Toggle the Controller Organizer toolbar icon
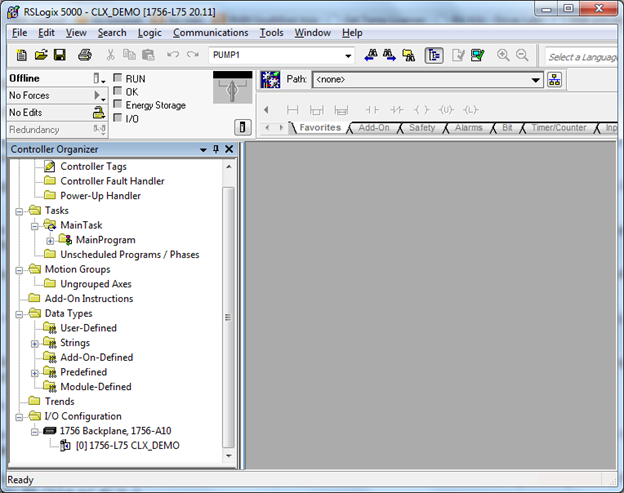 click(x=434, y=55)
